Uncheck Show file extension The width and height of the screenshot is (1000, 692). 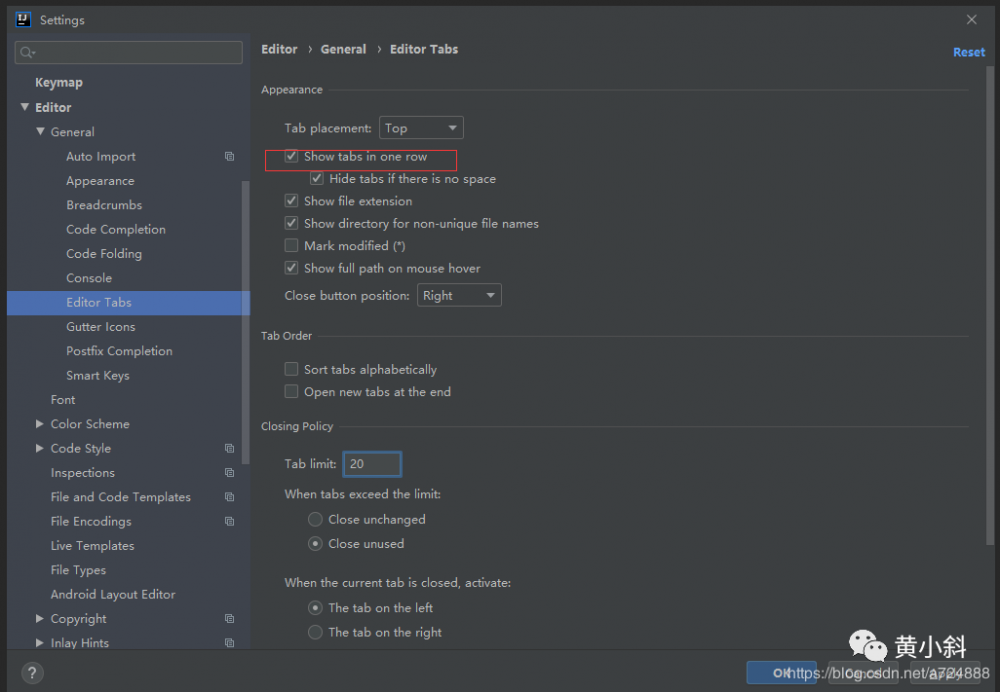291,201
